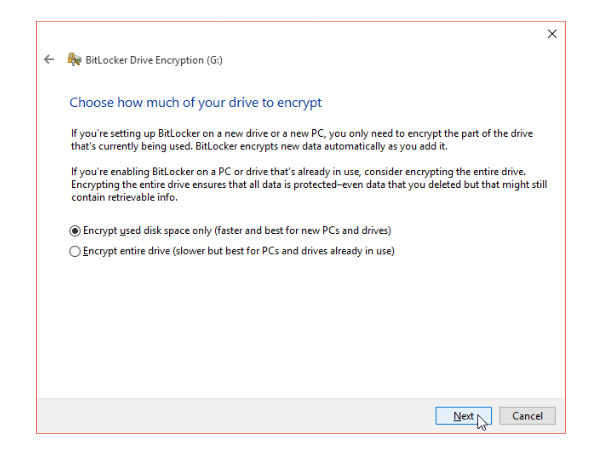Click the back arrow icon
Viewport: 600px width, 450px height.
(49, 60)
